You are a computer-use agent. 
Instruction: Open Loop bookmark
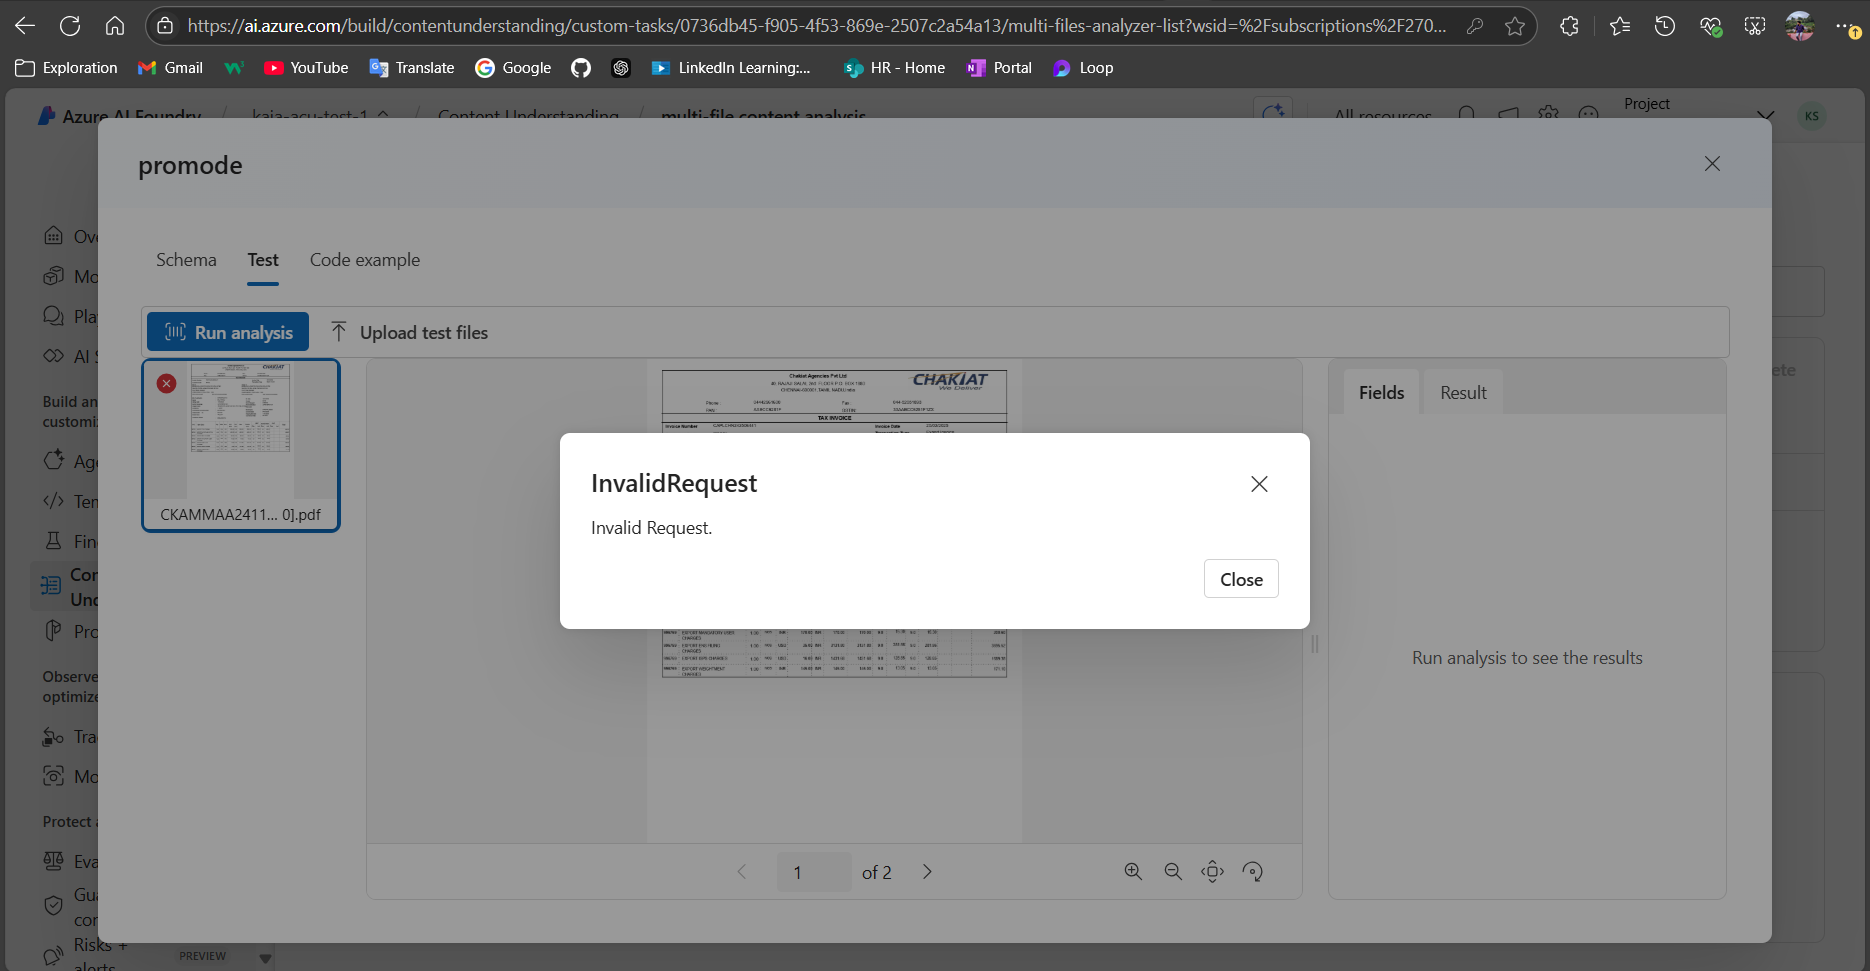1083,68
